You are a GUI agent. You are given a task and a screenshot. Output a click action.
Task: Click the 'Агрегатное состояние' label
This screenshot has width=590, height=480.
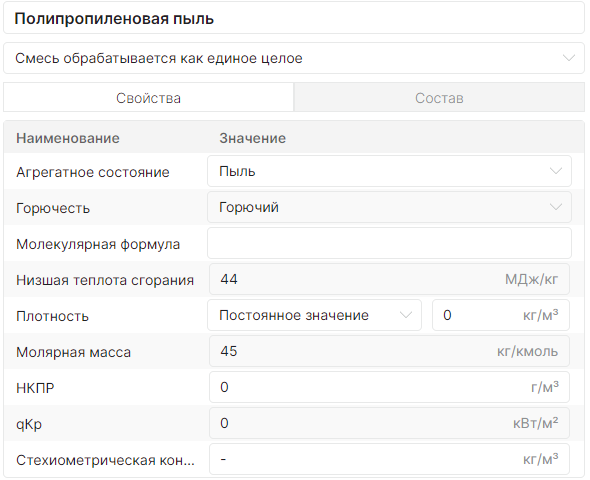click(x=93, y=172)
